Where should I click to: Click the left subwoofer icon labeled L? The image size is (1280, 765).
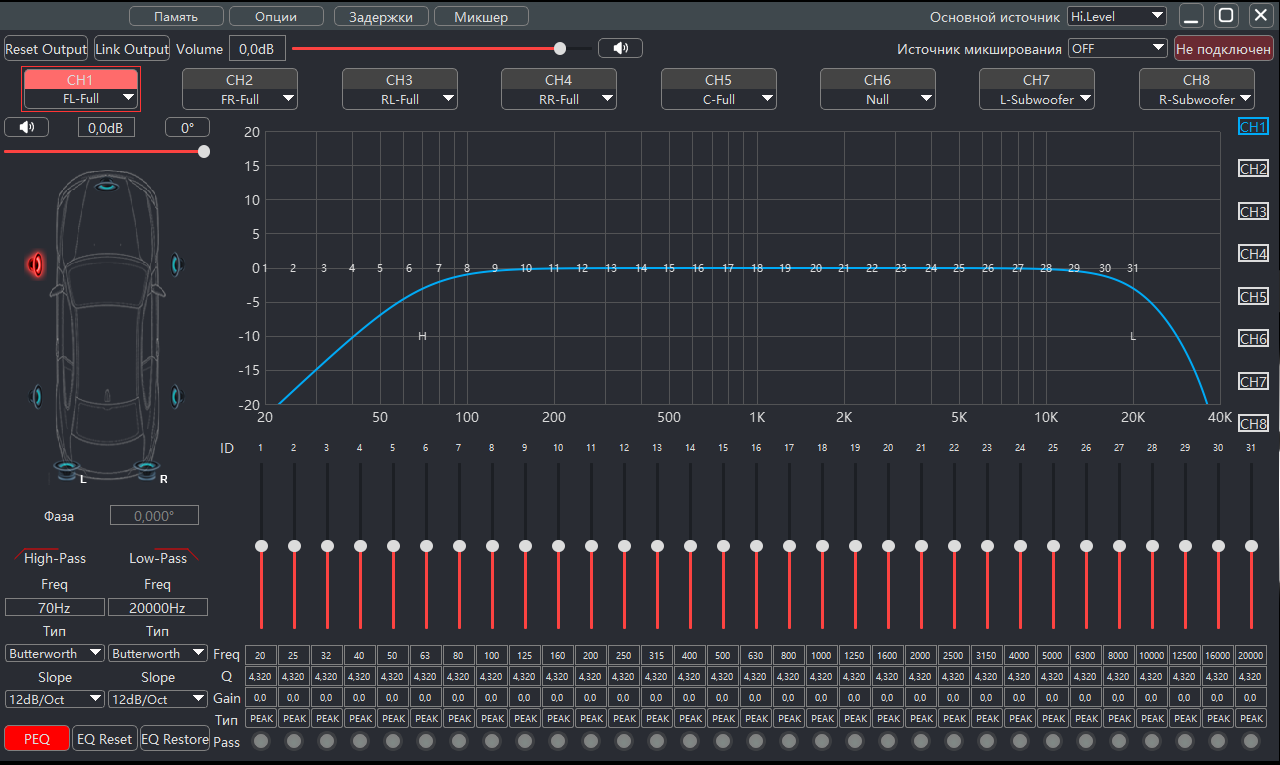point(67,466)
